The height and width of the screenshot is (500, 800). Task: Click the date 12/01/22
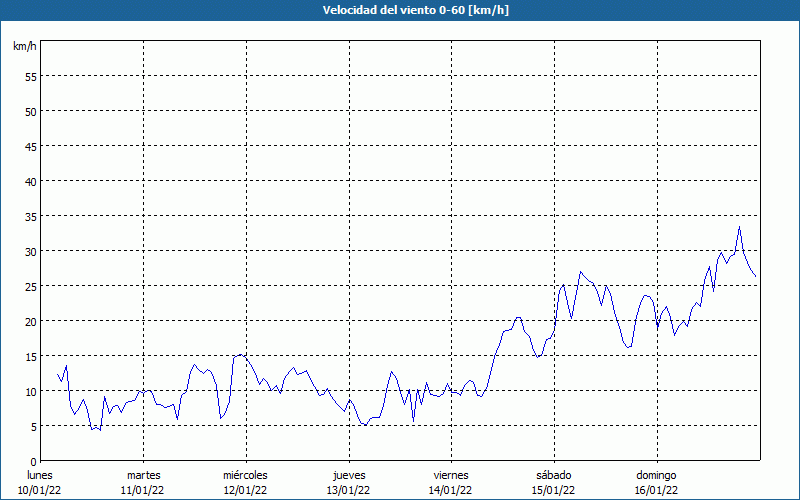(x=245, y=490)
